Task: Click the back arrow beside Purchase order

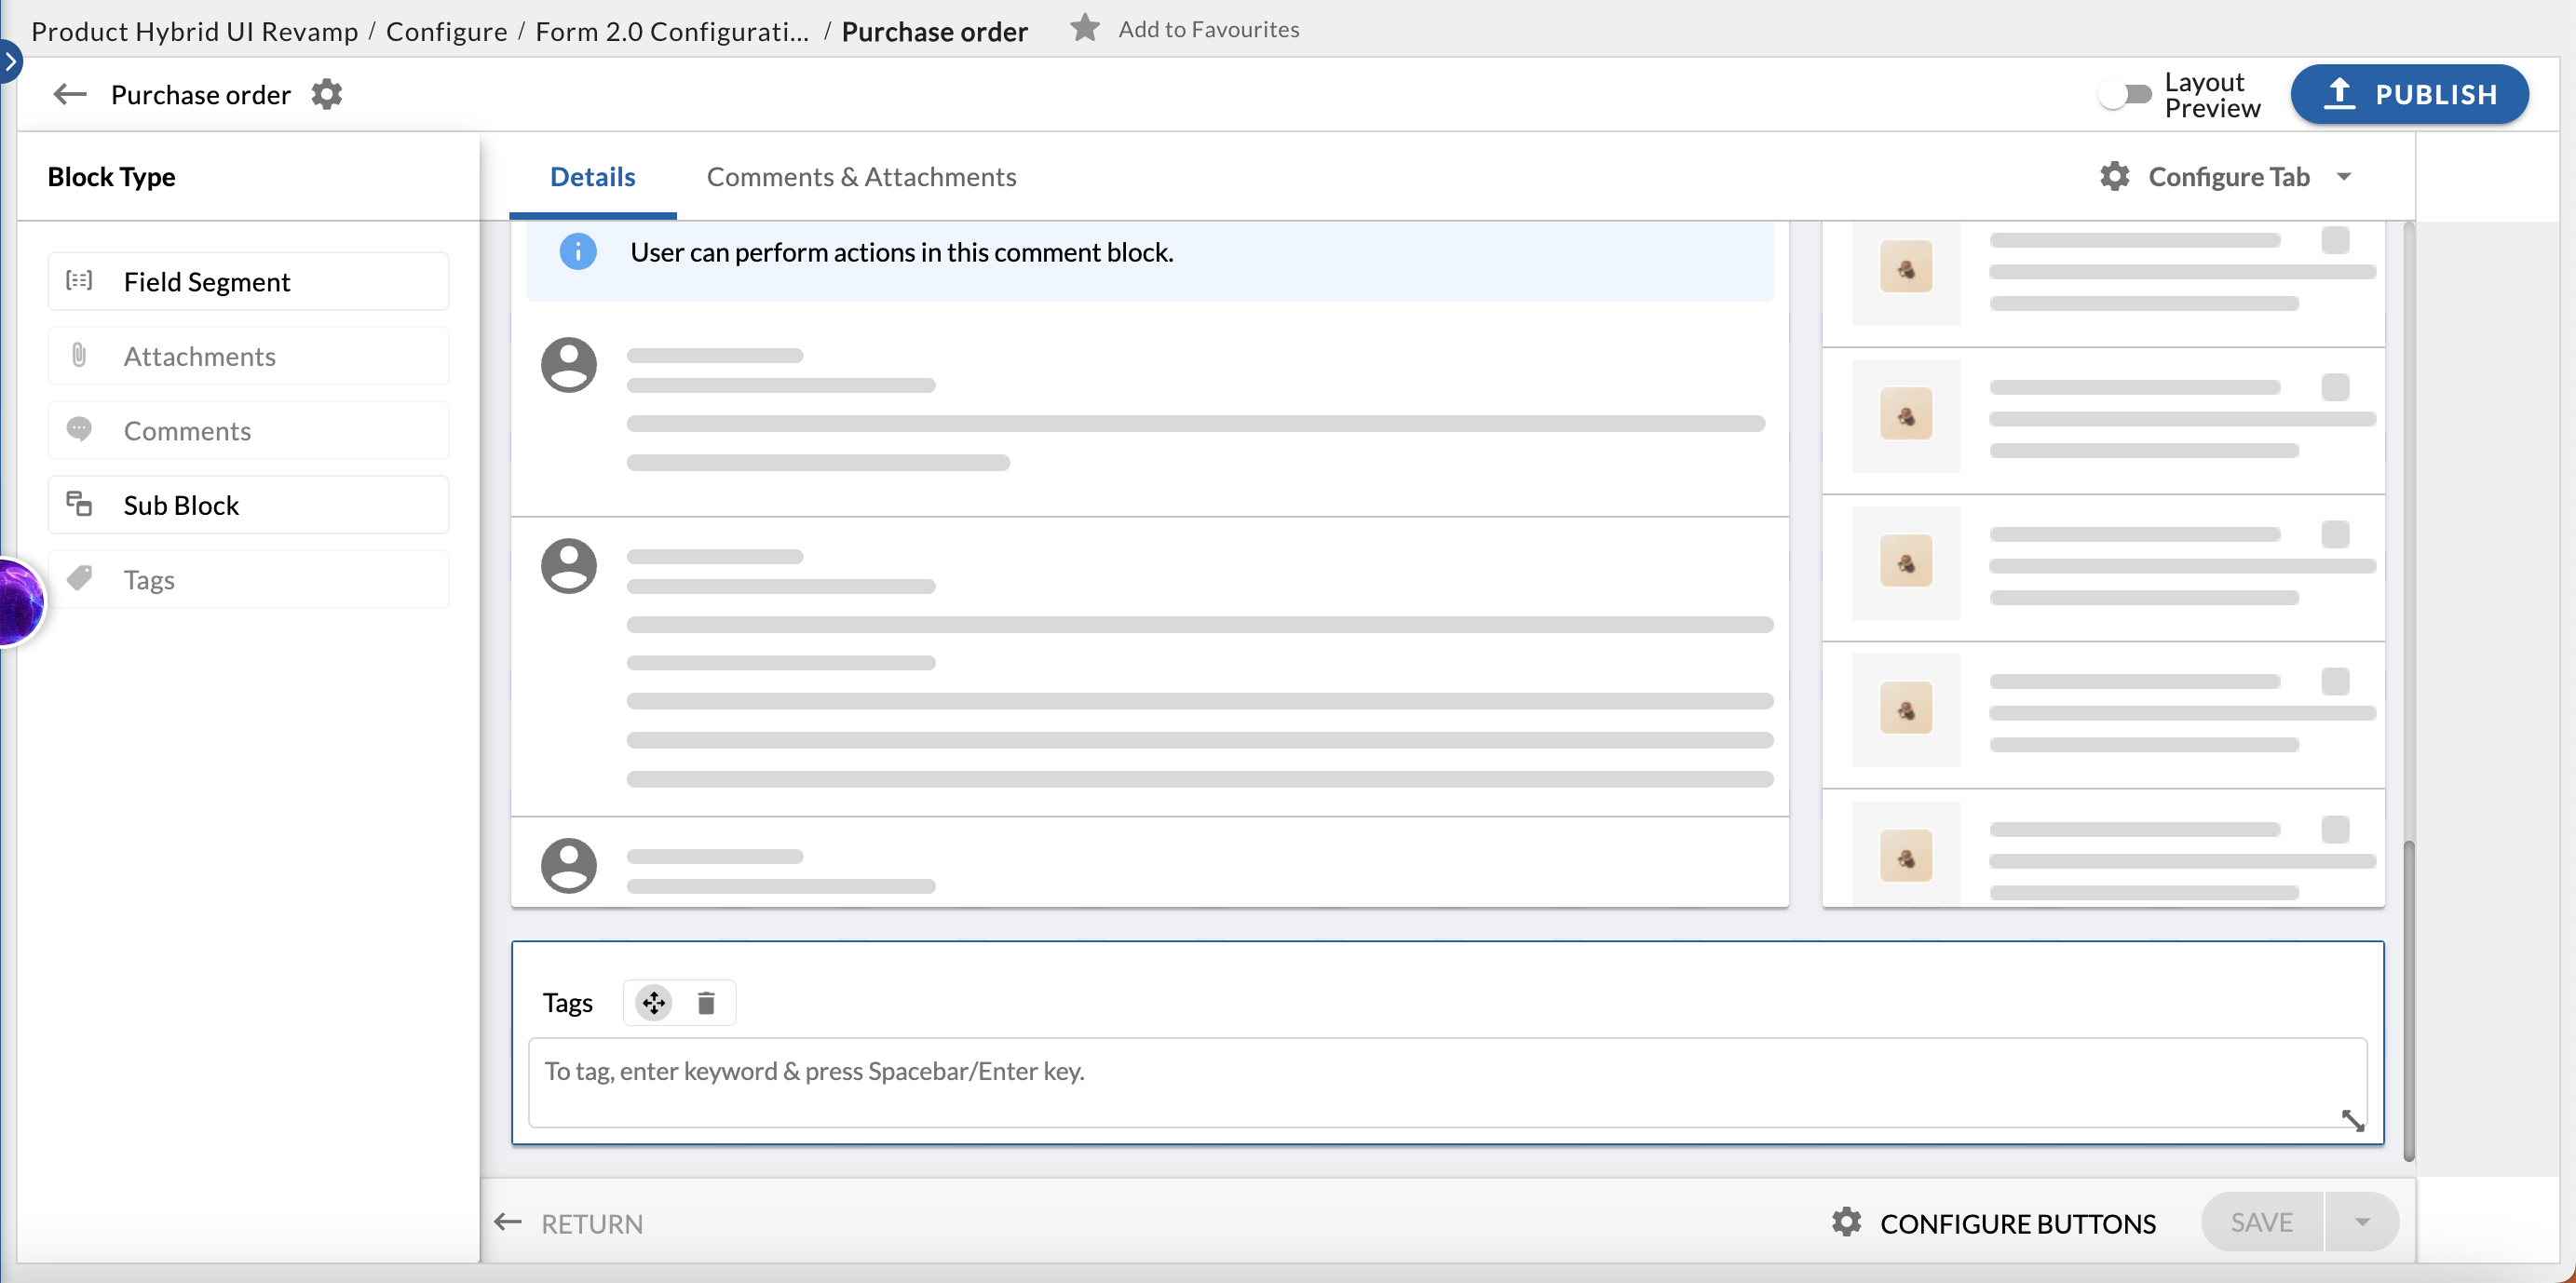Action: tap(69, 94)
